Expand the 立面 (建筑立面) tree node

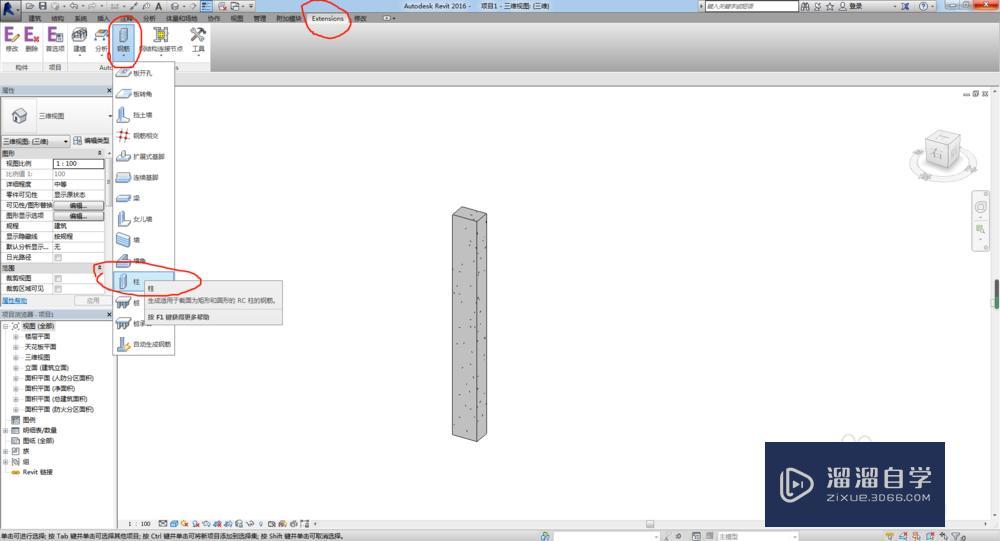[x=16, y=367]
